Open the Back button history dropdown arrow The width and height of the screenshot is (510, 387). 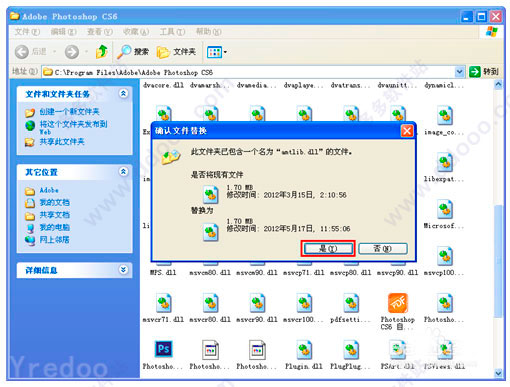pyautogui.click(x=54, y=52)
